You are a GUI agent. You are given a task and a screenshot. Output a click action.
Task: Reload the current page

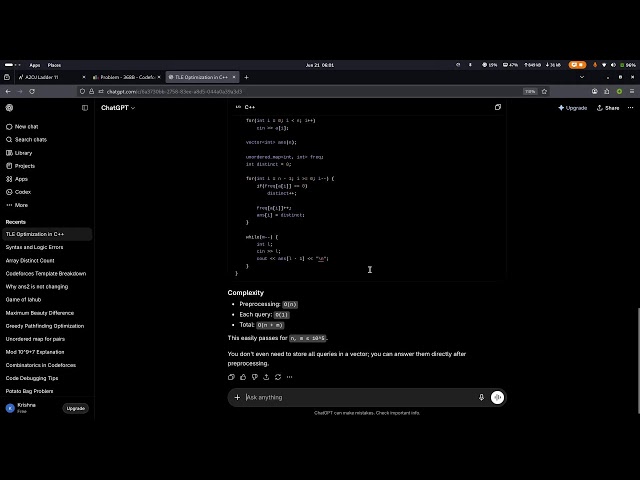coord(32,91)
